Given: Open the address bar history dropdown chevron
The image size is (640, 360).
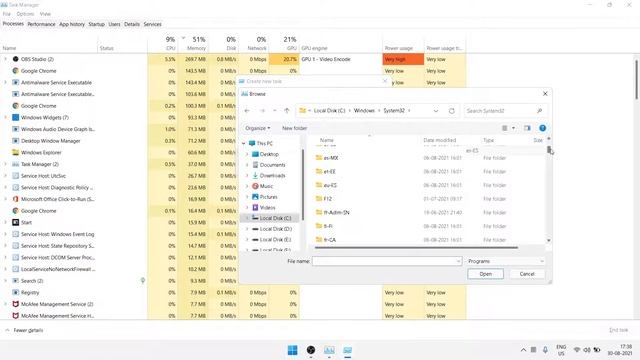Looking at the screenshot, I should [436, 111].
